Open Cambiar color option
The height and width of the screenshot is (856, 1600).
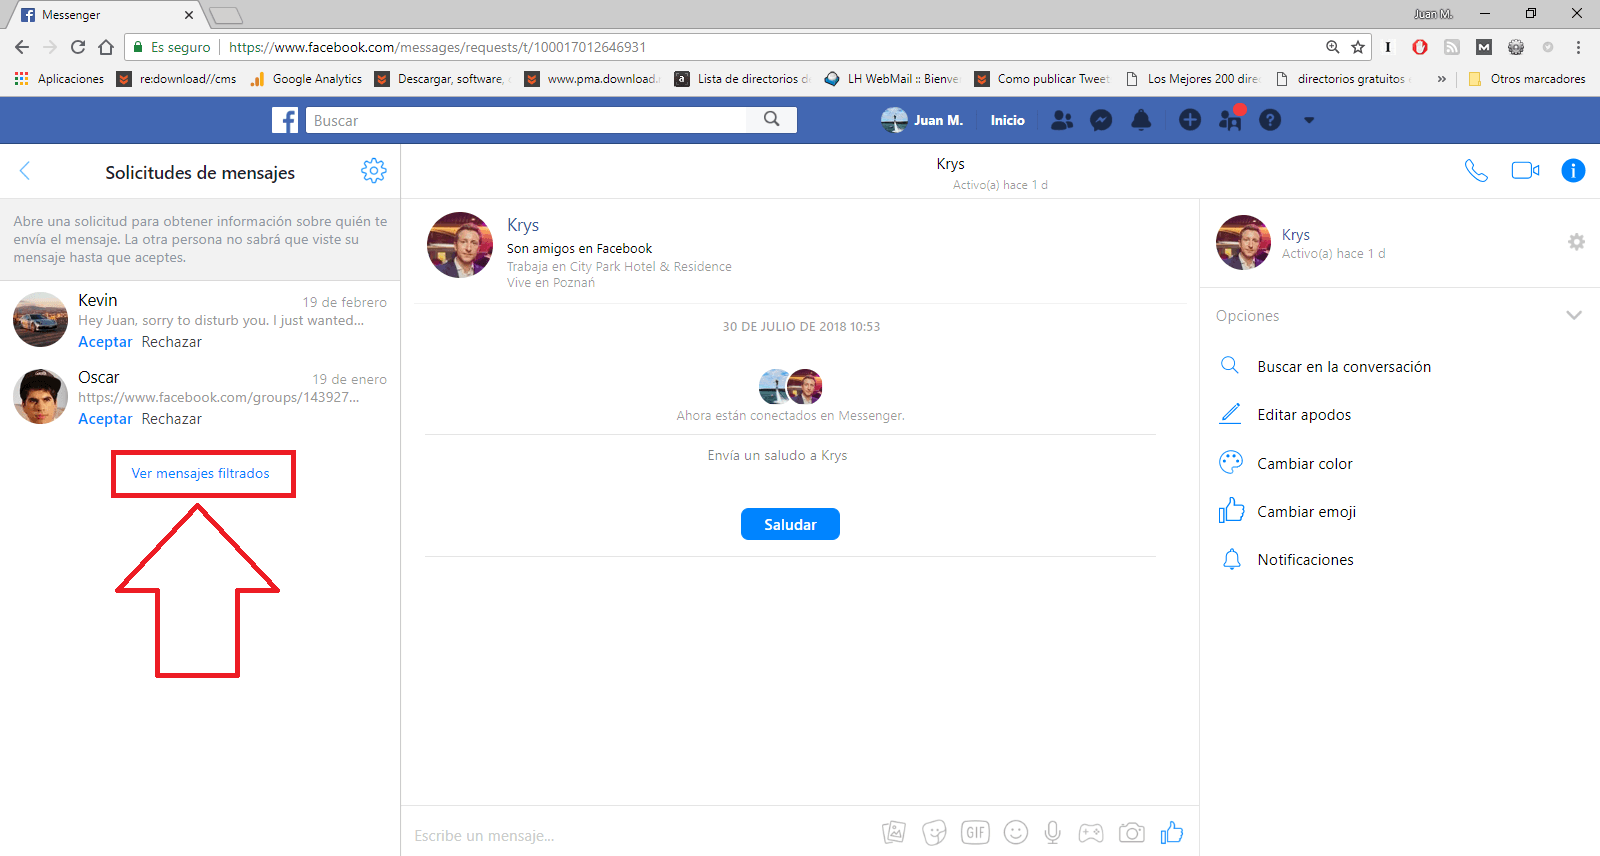1304,463
